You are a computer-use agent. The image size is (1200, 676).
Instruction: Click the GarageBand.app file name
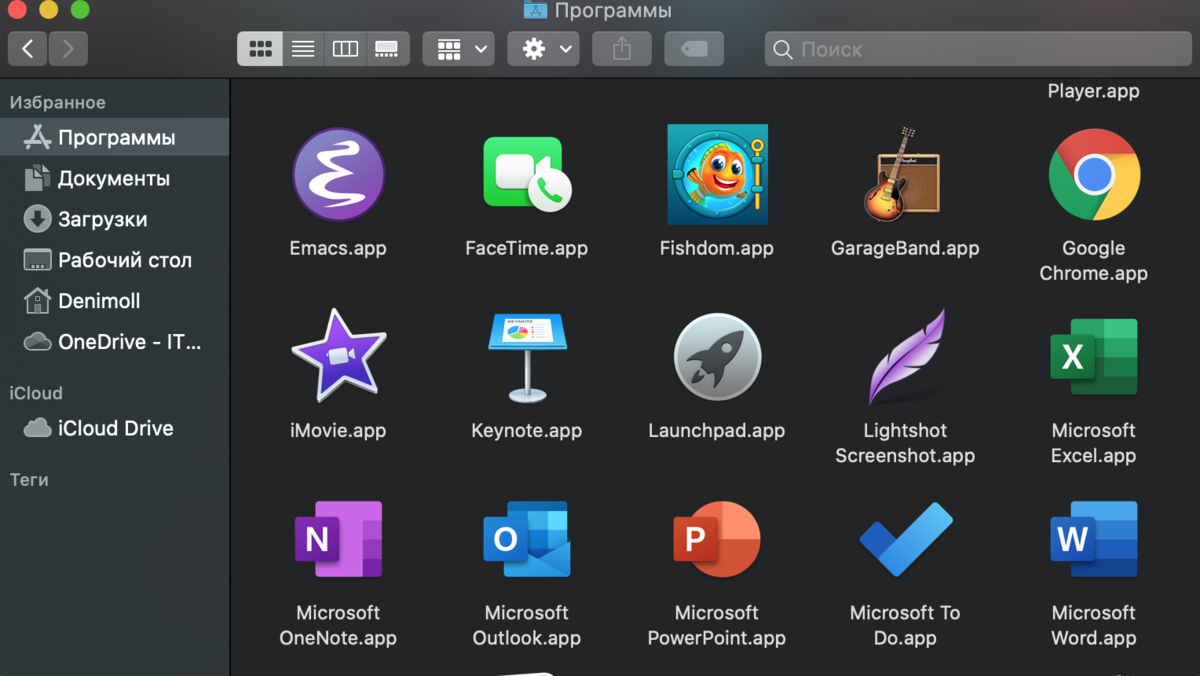tap(905, 248)
